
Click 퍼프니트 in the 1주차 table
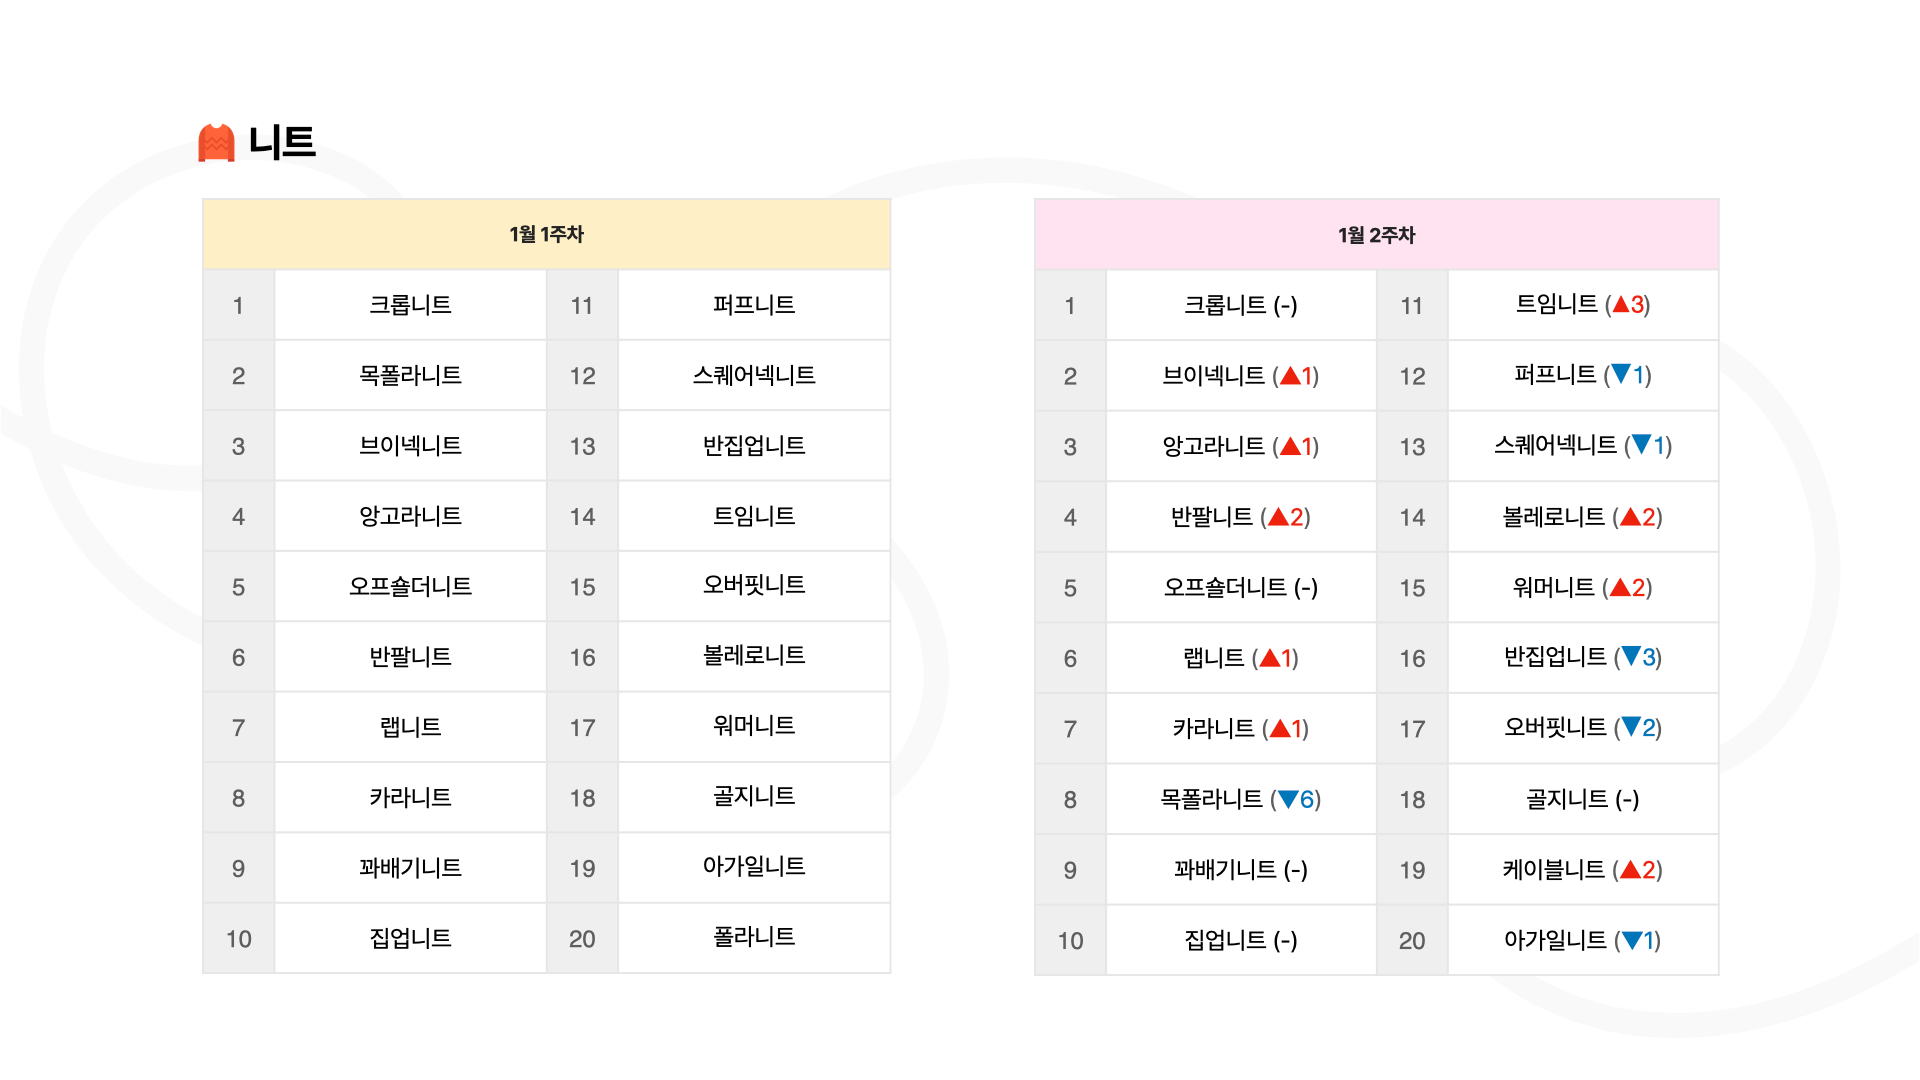pyautogui.click(x=754, y=305)
